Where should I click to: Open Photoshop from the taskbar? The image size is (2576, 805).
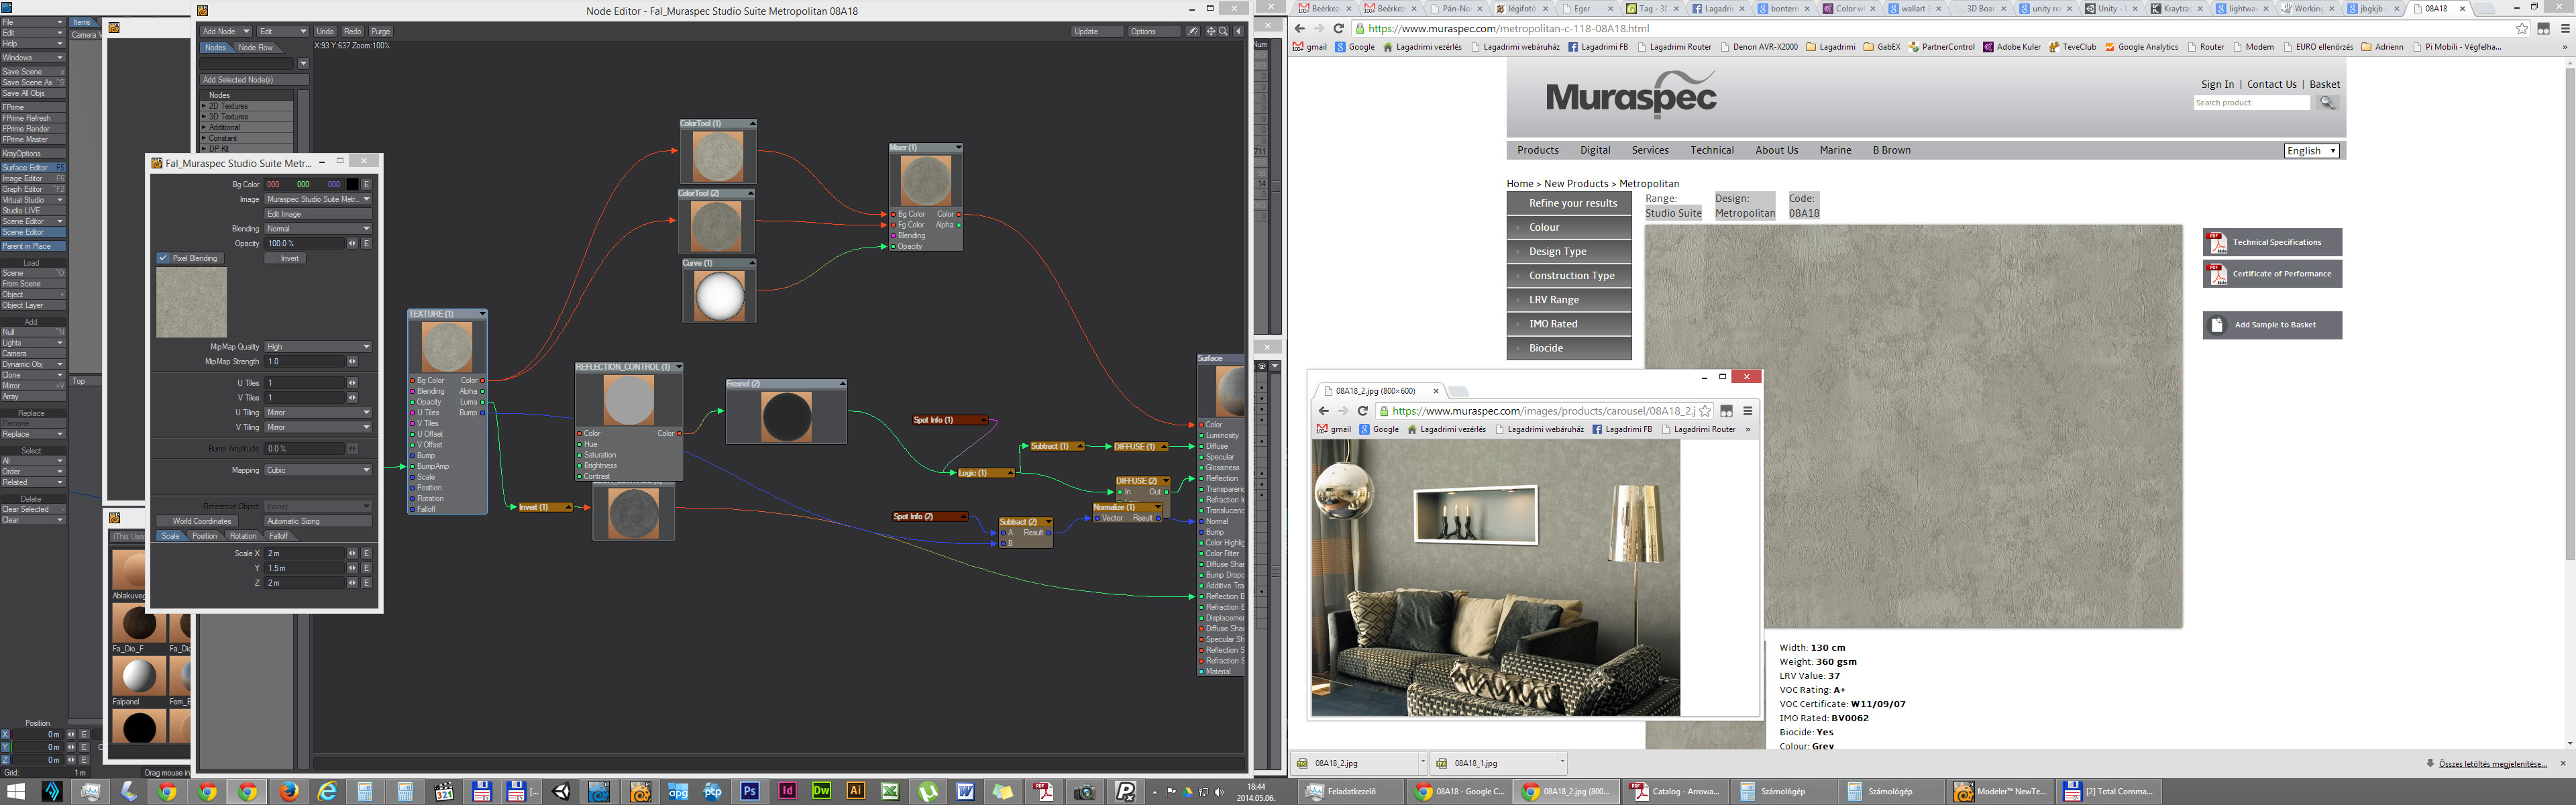pyautogui.click(x=749, y=791)
